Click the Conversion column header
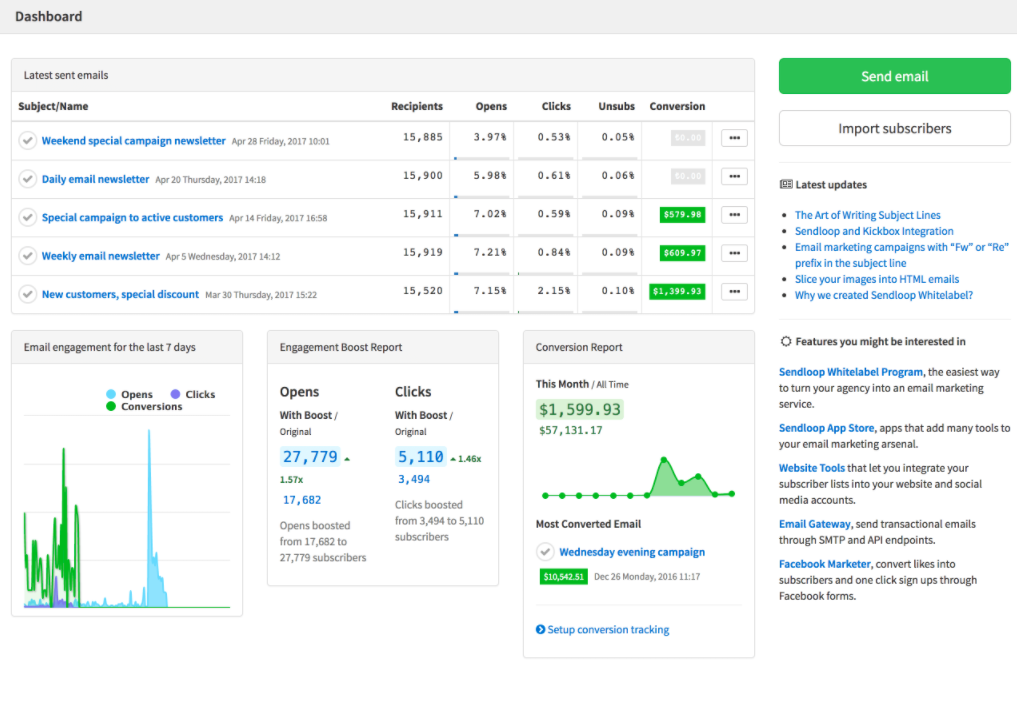Viewport: 1017px width, 714px height. coord(677,106)
